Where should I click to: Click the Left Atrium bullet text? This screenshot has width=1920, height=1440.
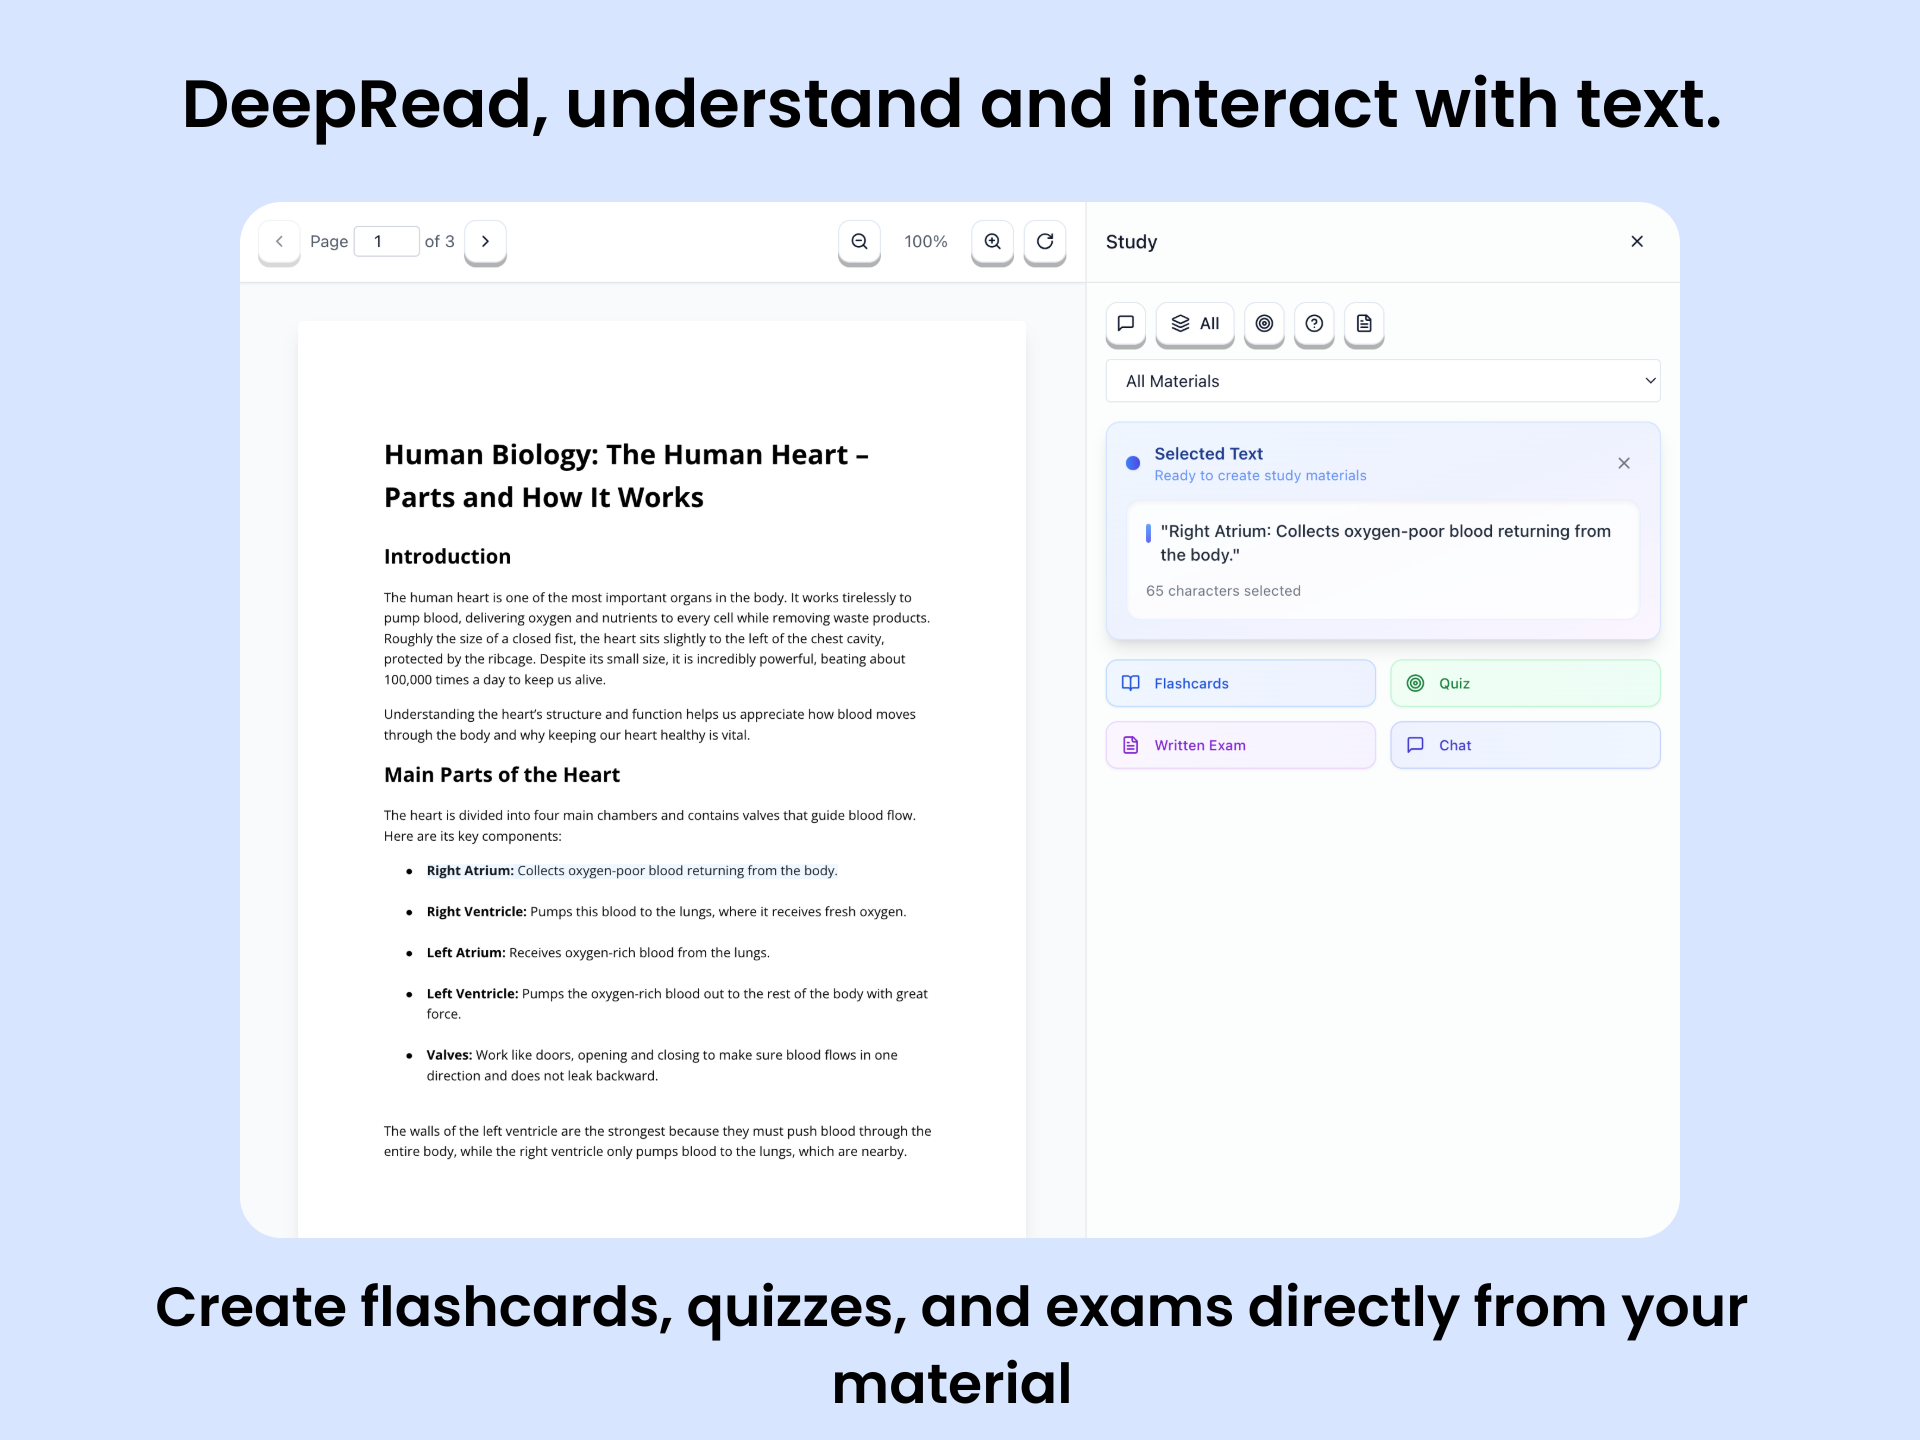(598, 952)
